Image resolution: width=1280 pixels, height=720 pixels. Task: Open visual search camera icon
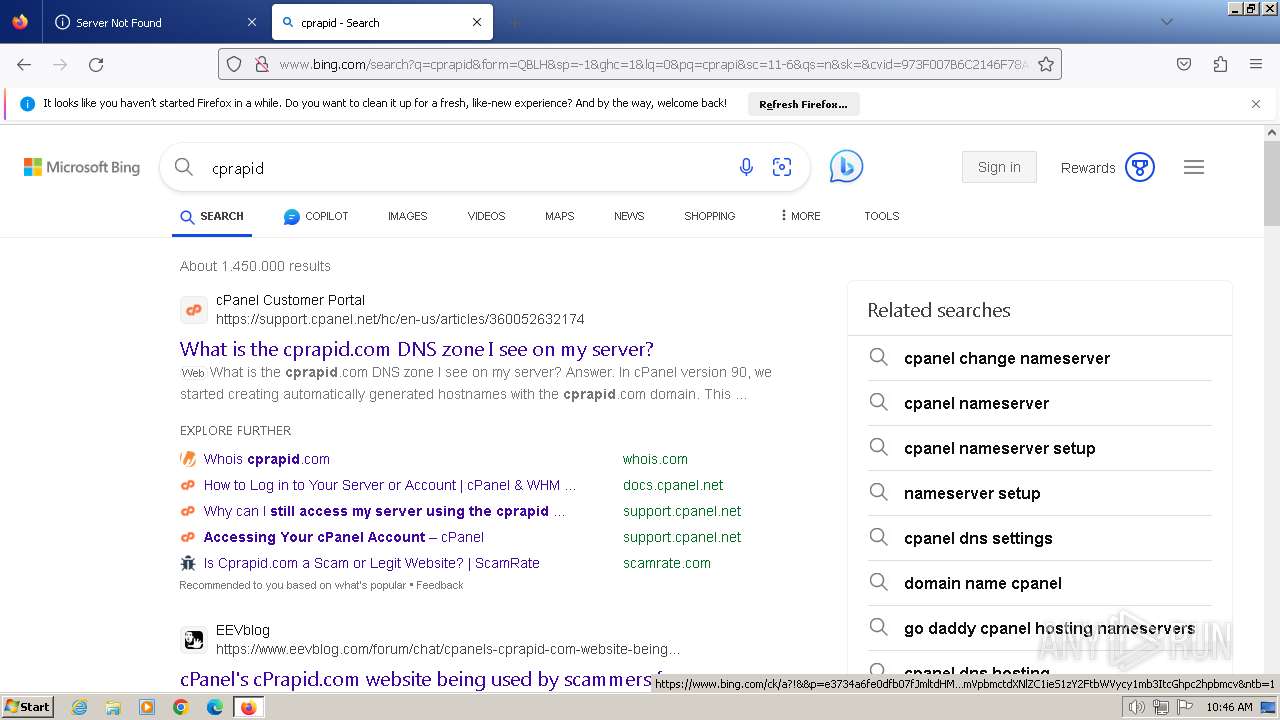coord(782,167)
